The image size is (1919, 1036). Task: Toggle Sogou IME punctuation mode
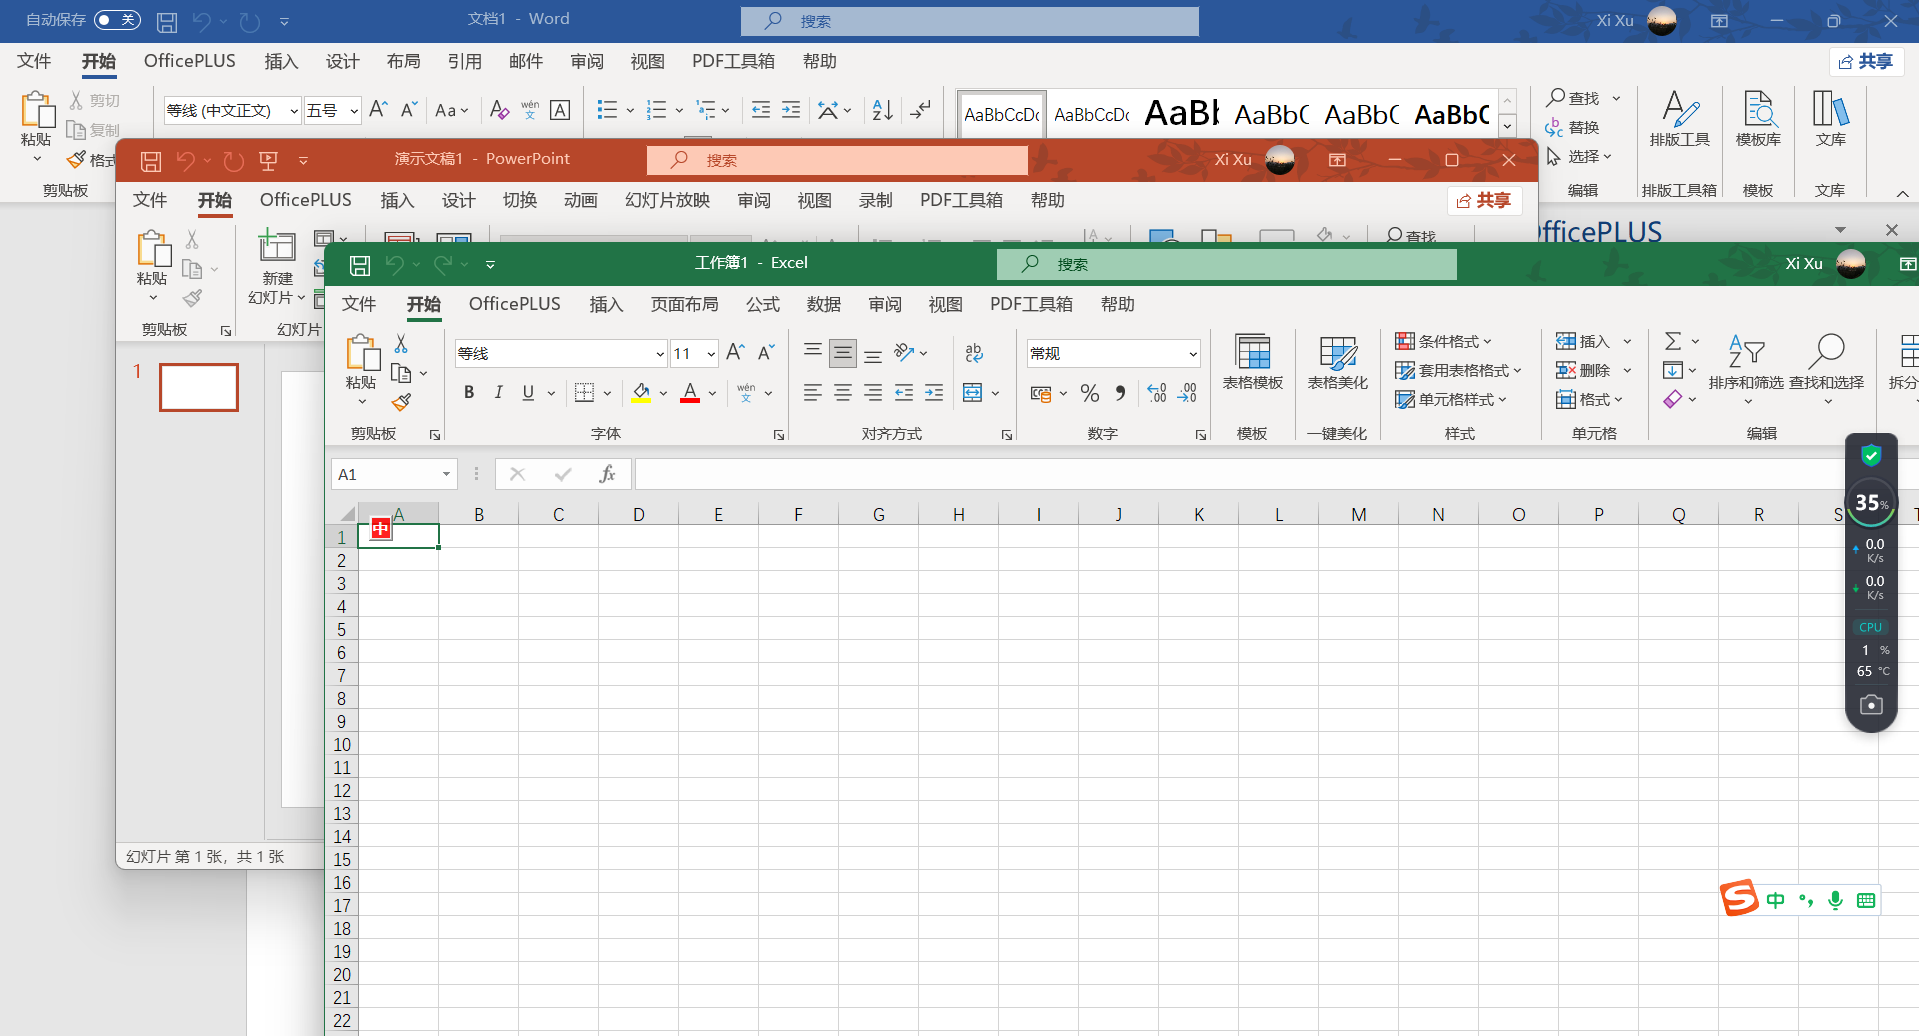[x=1805, y=900]
